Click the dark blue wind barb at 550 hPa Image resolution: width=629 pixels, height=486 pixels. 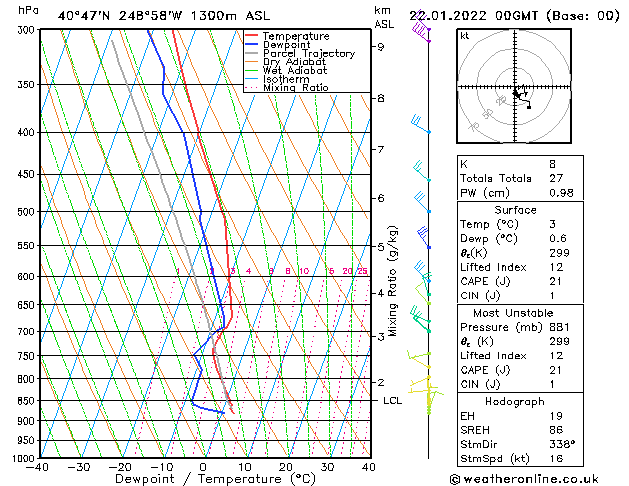click(x=424, y=237)
